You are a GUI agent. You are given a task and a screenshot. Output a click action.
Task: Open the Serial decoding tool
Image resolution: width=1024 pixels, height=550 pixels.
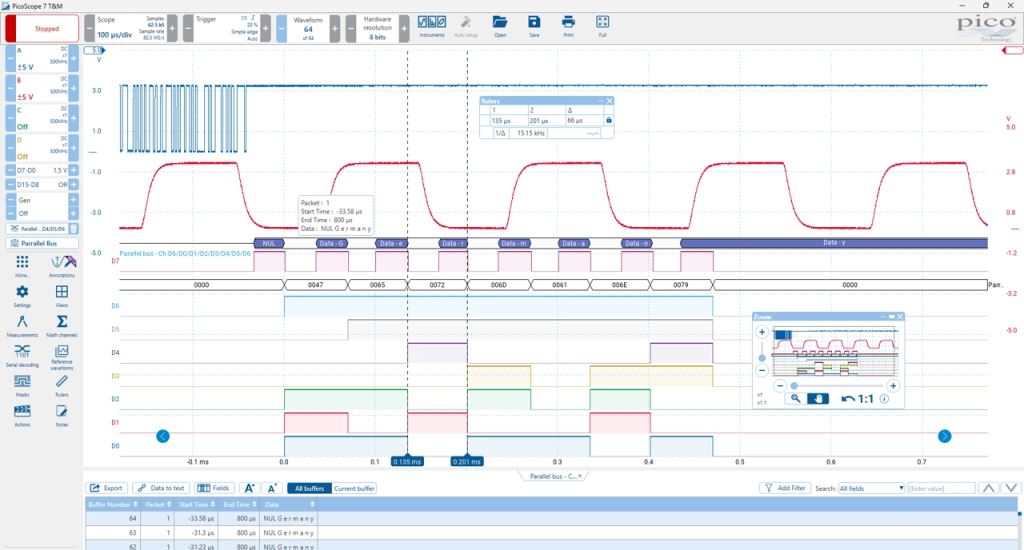tap(22, 355)
